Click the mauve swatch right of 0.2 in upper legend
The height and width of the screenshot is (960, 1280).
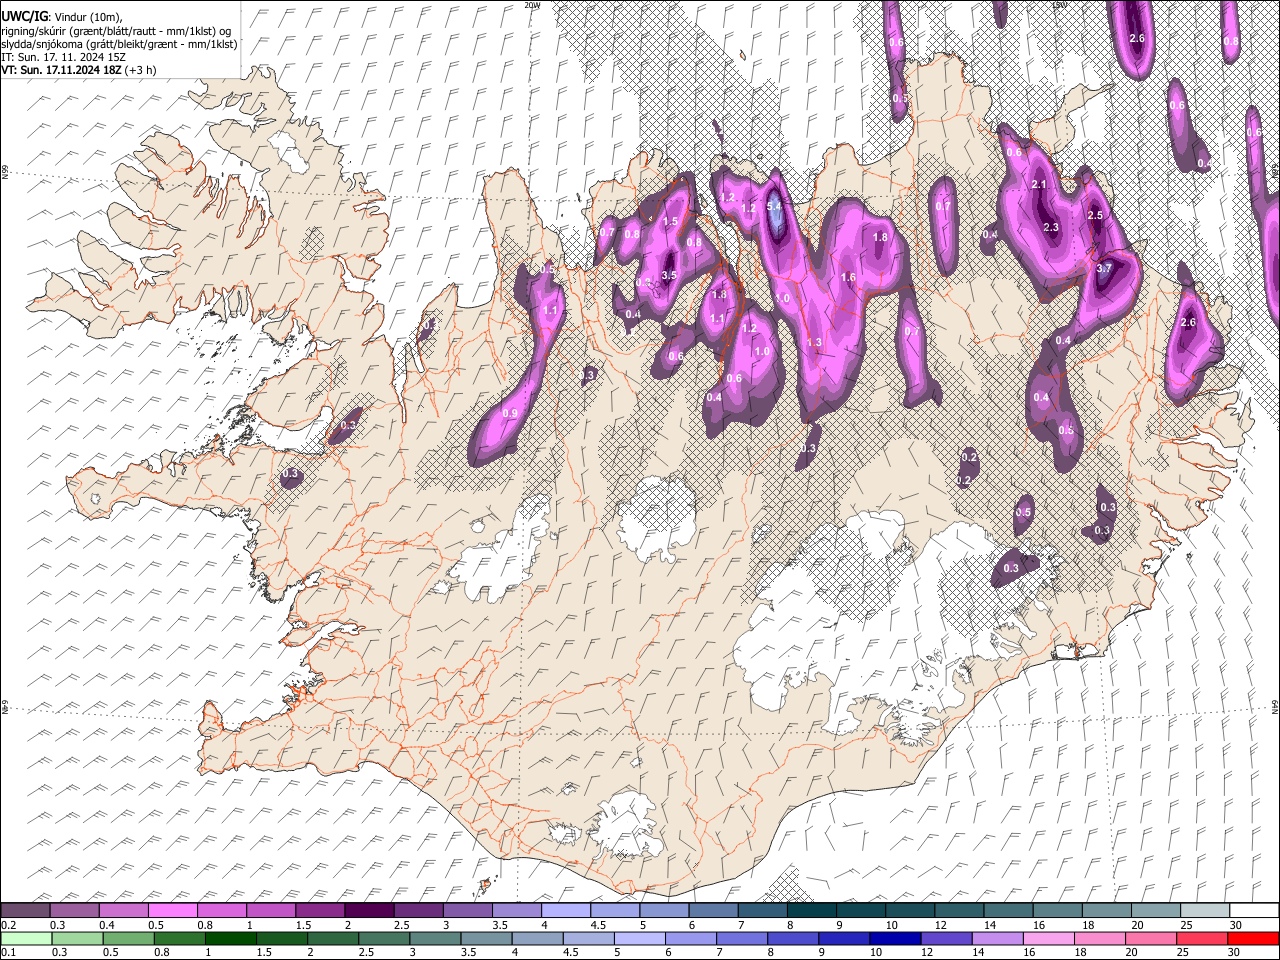[x=25, y=911]
